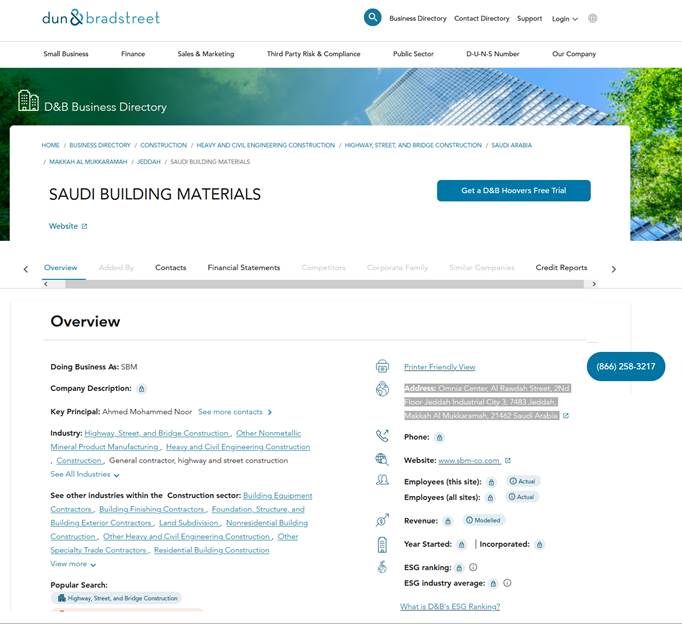Click the phone handset icon
Image resolution: width=682 pixels, height=624 pixels.
point(382,436)
